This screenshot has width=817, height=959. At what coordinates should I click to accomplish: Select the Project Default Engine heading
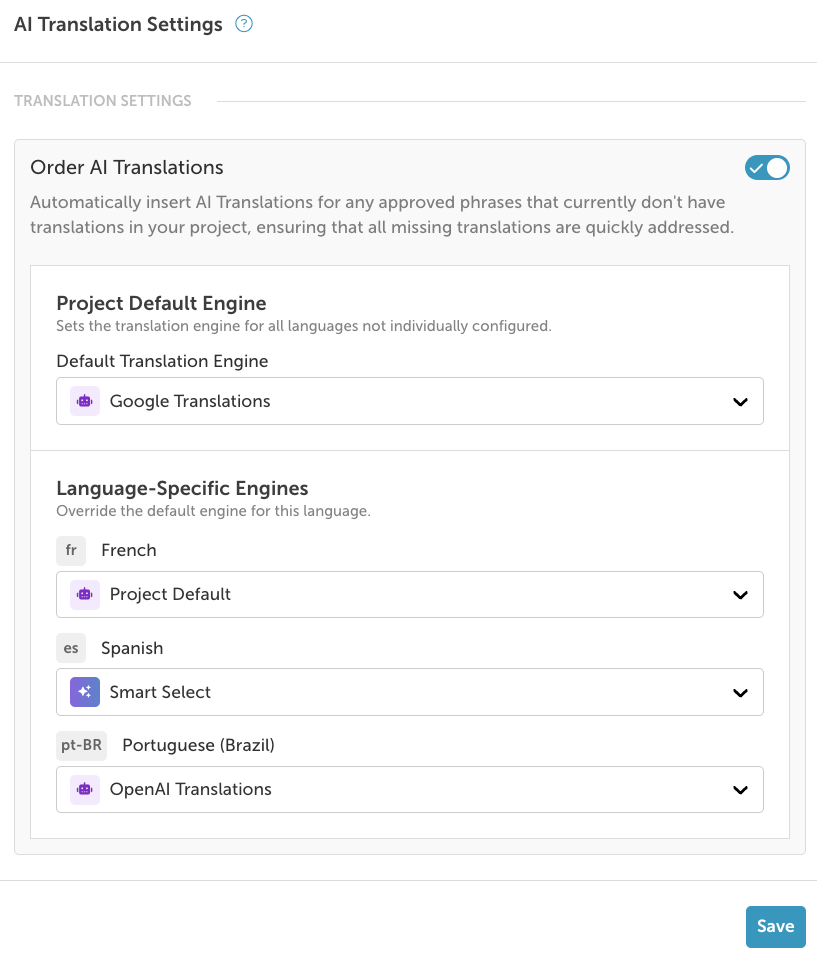(x=161, y=303)
